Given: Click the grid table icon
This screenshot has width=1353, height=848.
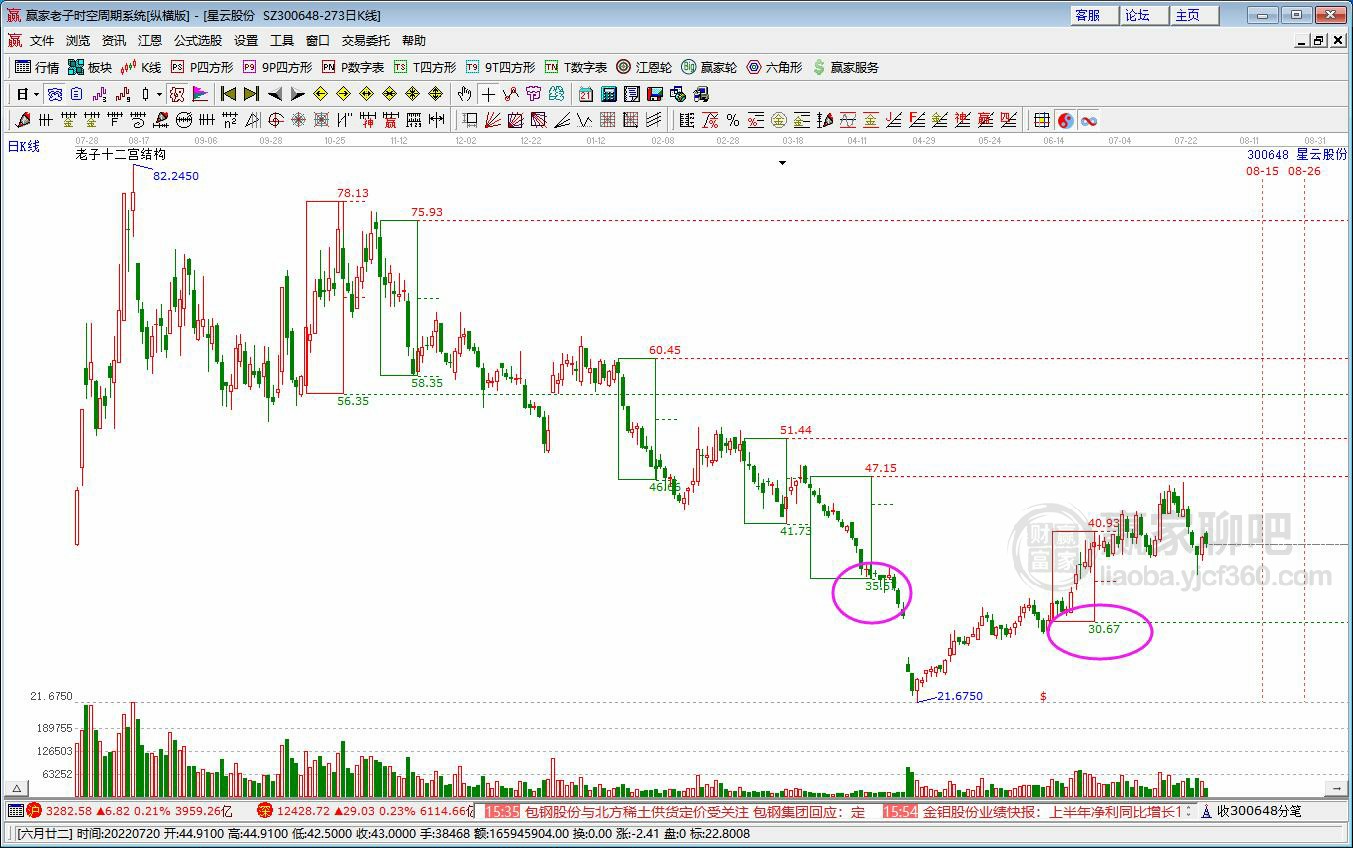Looking at the screenshot, I should click(1042, 120).
